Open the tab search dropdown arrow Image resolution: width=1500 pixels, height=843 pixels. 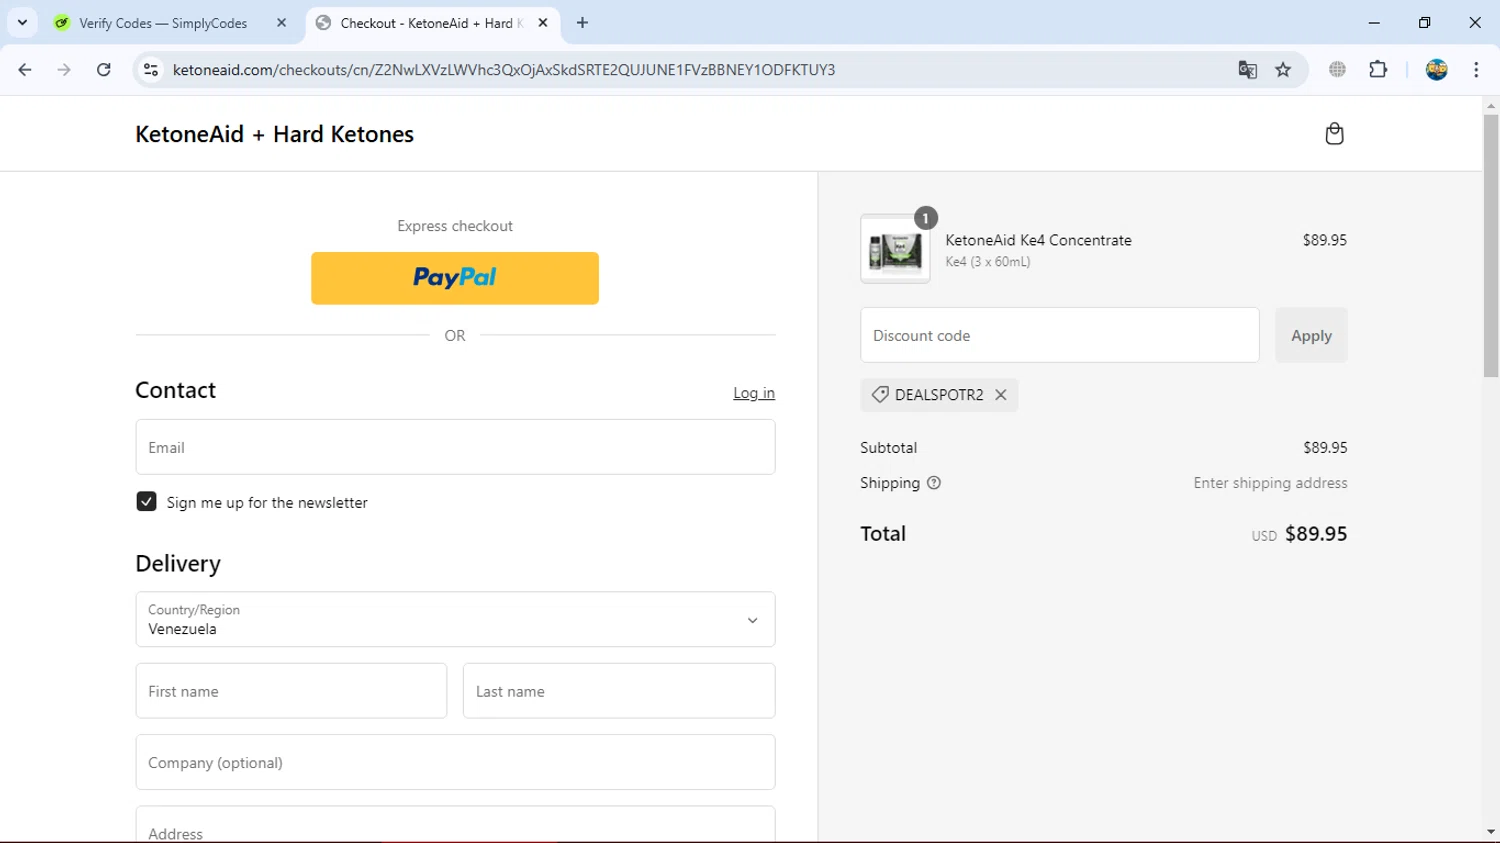pos(22,23)
